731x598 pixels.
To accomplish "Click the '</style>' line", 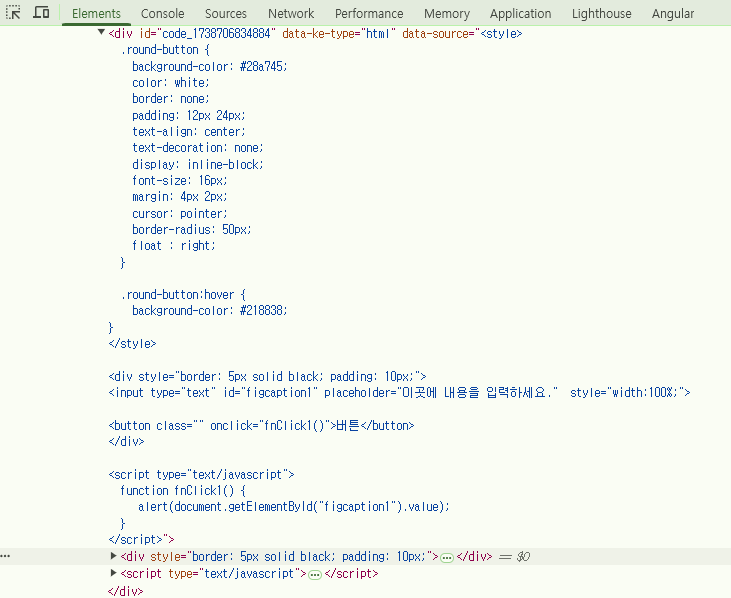I will [132, 344].
